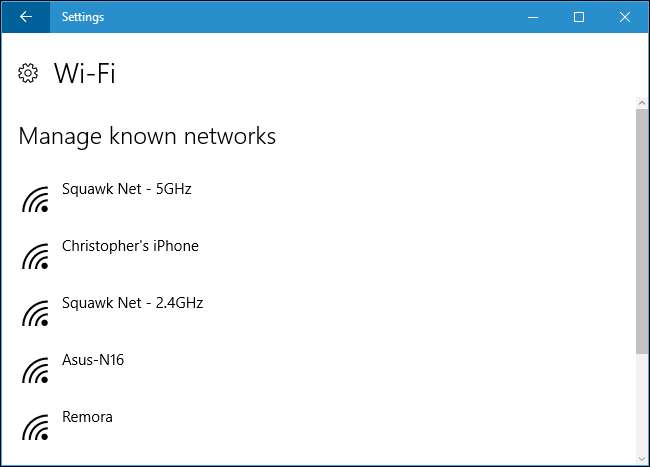Click the vertical scrollbar thumb
Screen dimensions: 650x467
click(641, 230)
